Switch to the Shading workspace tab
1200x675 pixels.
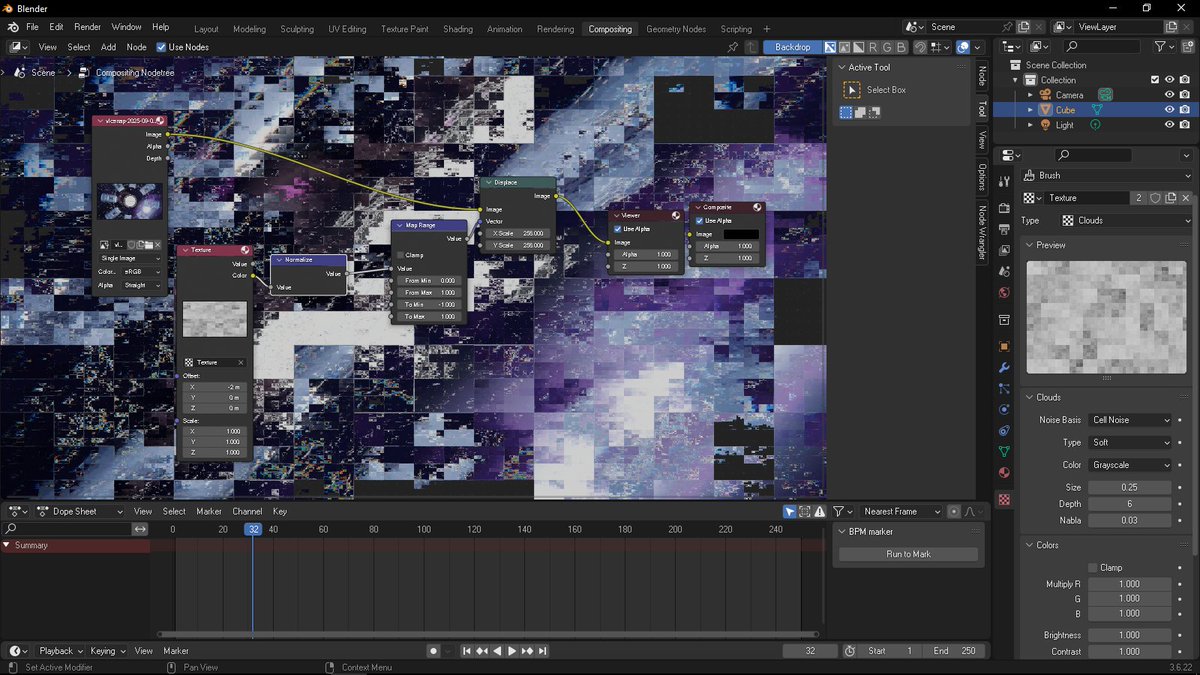(458, 28)
